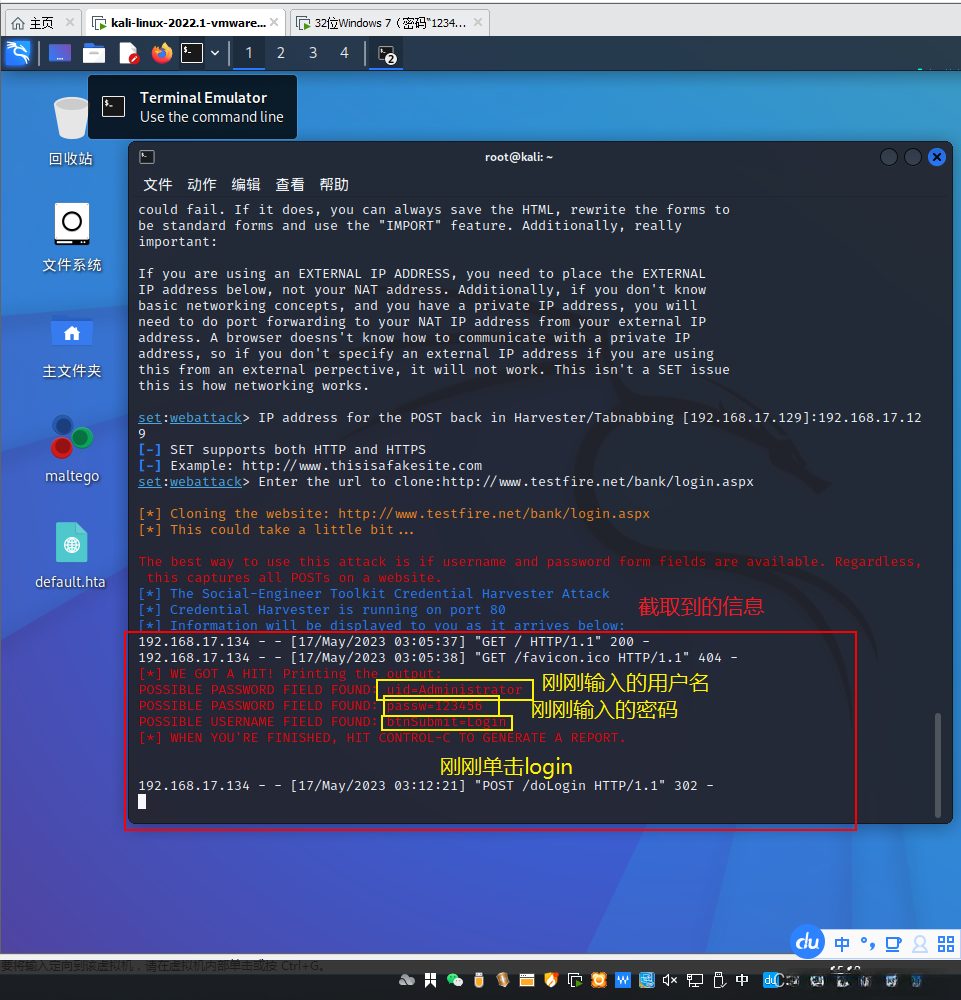Launch the text editor icon in Kali panel
Image resolution: width=961 pixels, height=1000 pixels.
coord(128,53)
